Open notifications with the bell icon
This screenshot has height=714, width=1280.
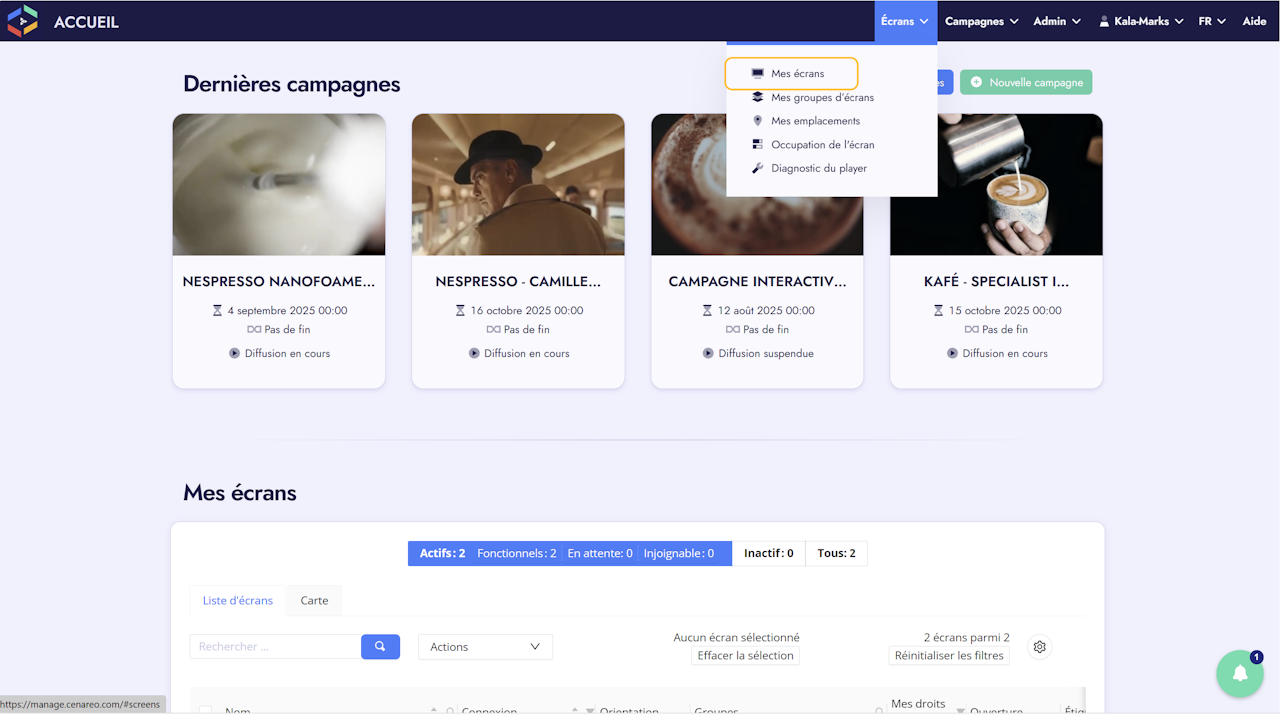[x=1240, y=674]
